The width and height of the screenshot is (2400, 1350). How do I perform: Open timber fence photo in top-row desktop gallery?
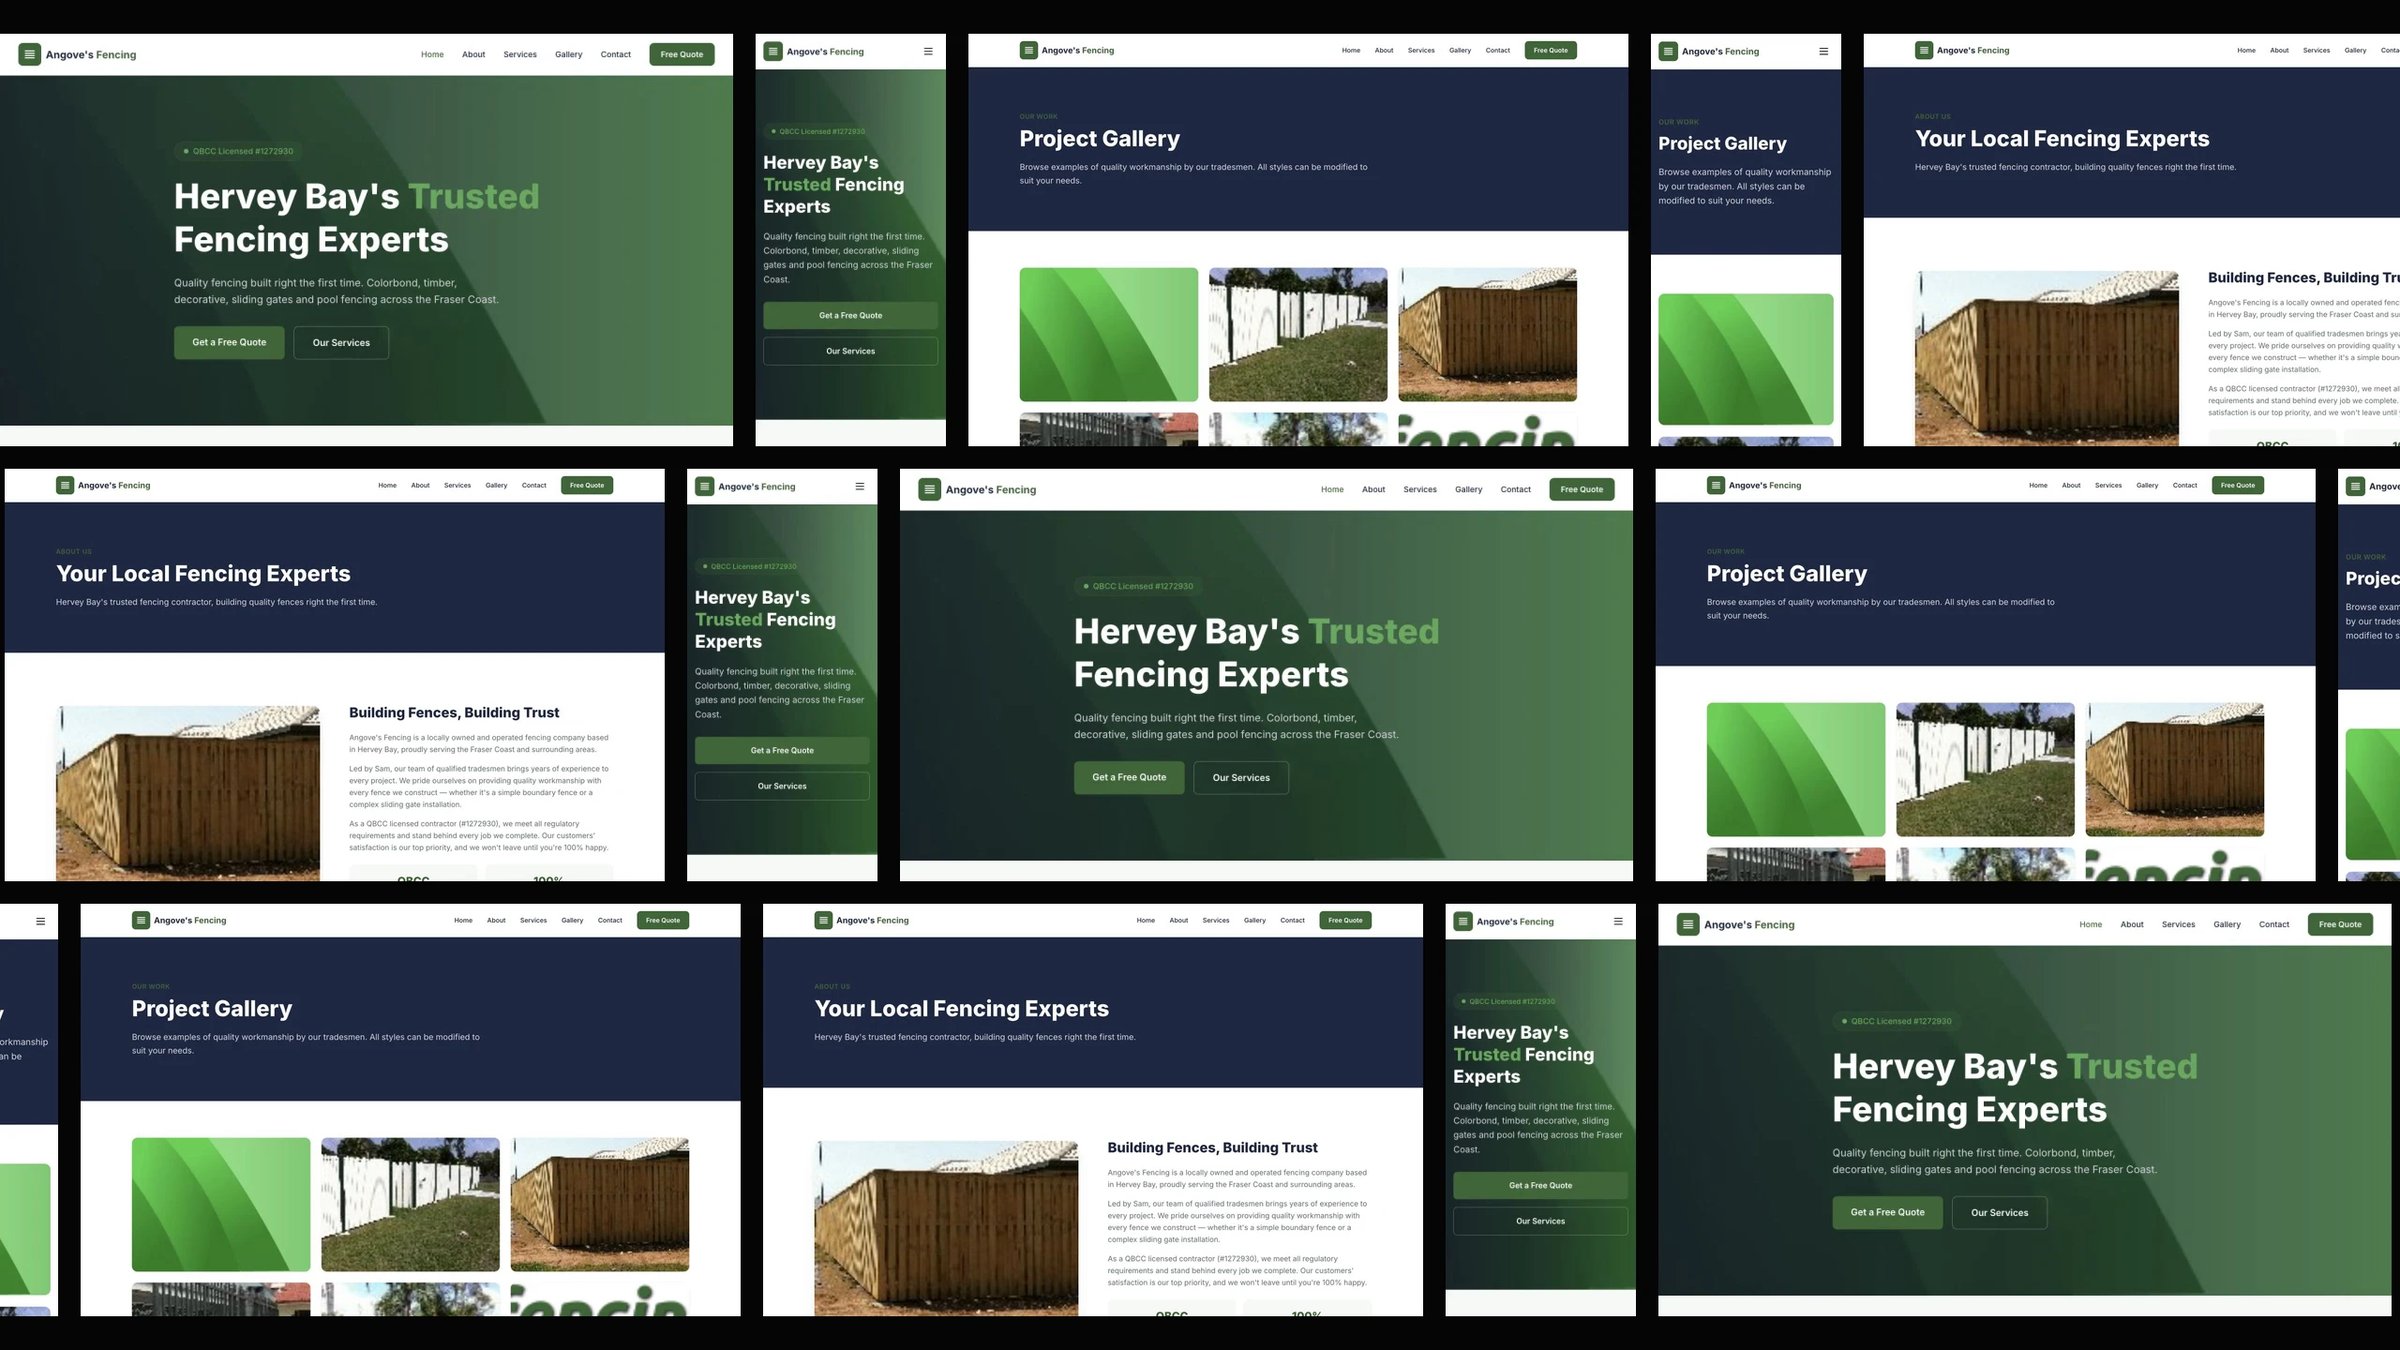pyautogui.click(x=1488, y=334)
